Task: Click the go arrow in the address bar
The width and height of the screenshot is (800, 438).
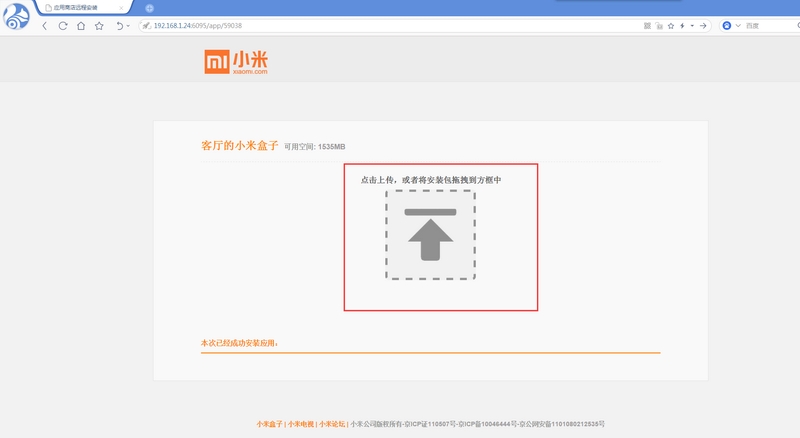Action: point(703,26)
